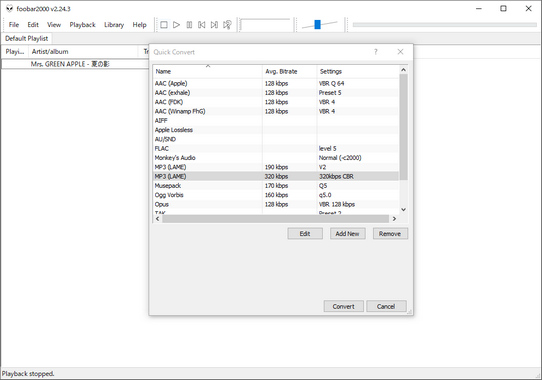The image size is (542, 380).
Task: Click the Add New preset button
Action: (x=347, y=234)
